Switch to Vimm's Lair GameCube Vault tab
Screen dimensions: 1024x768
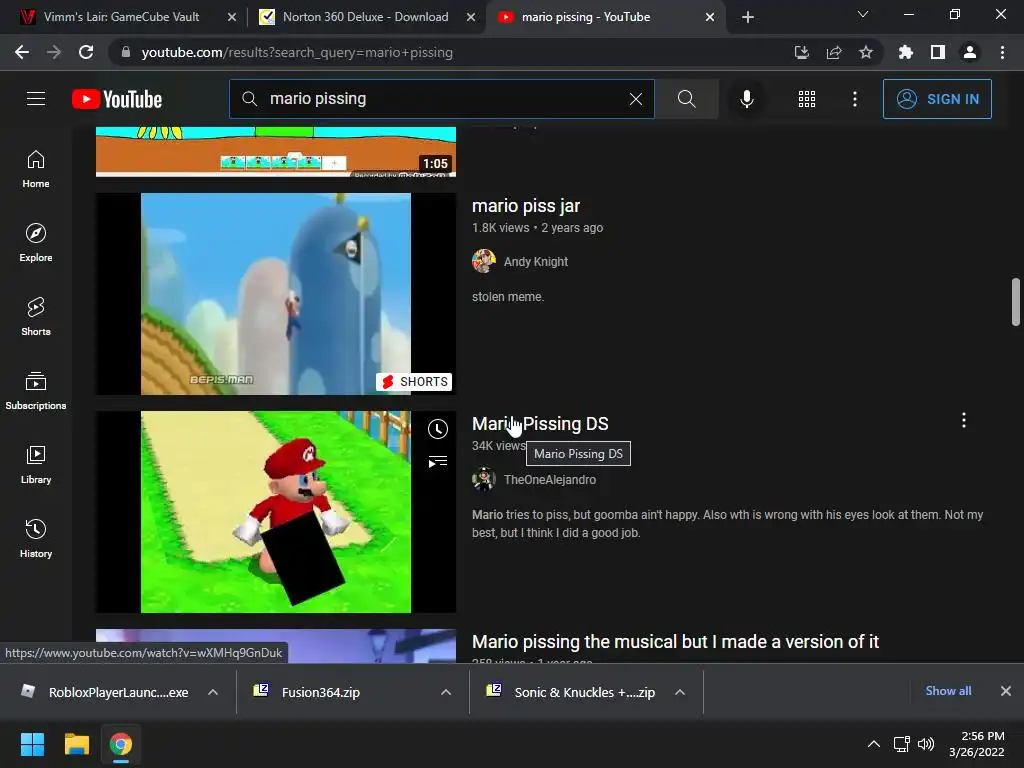121,17
